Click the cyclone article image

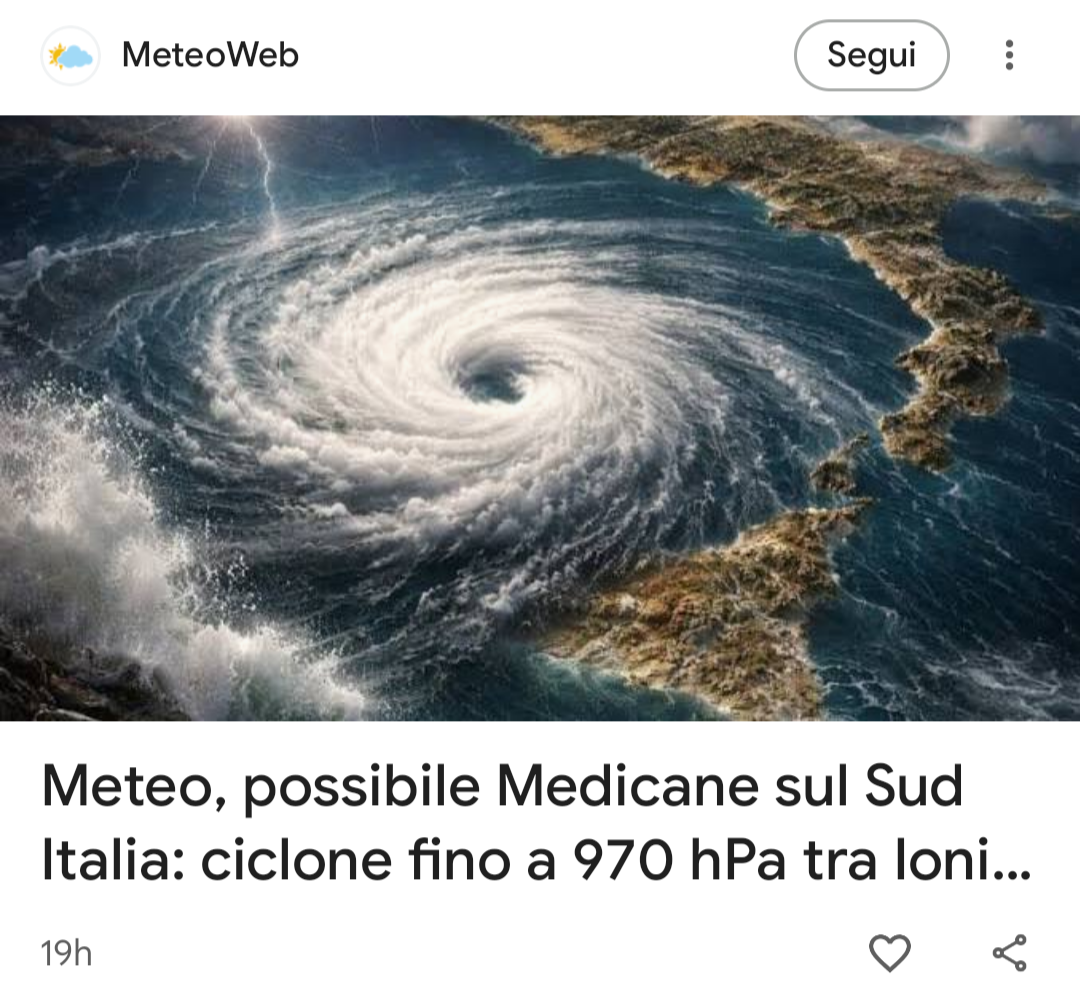click(540, 418)
